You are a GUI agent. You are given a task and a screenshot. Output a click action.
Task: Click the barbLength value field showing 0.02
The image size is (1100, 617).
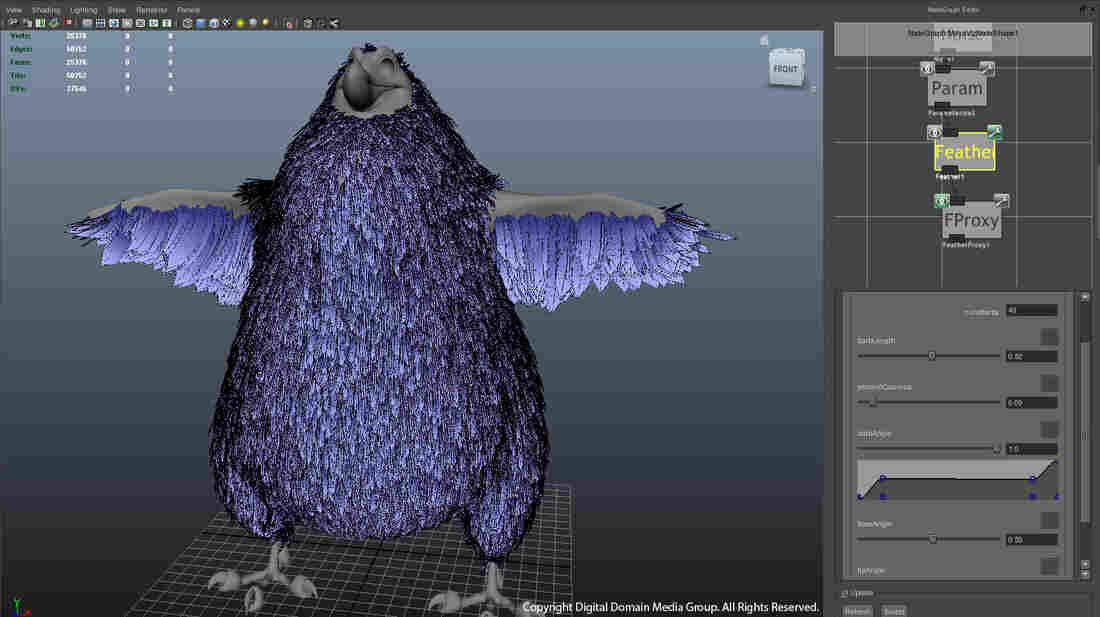point(1031,356)
